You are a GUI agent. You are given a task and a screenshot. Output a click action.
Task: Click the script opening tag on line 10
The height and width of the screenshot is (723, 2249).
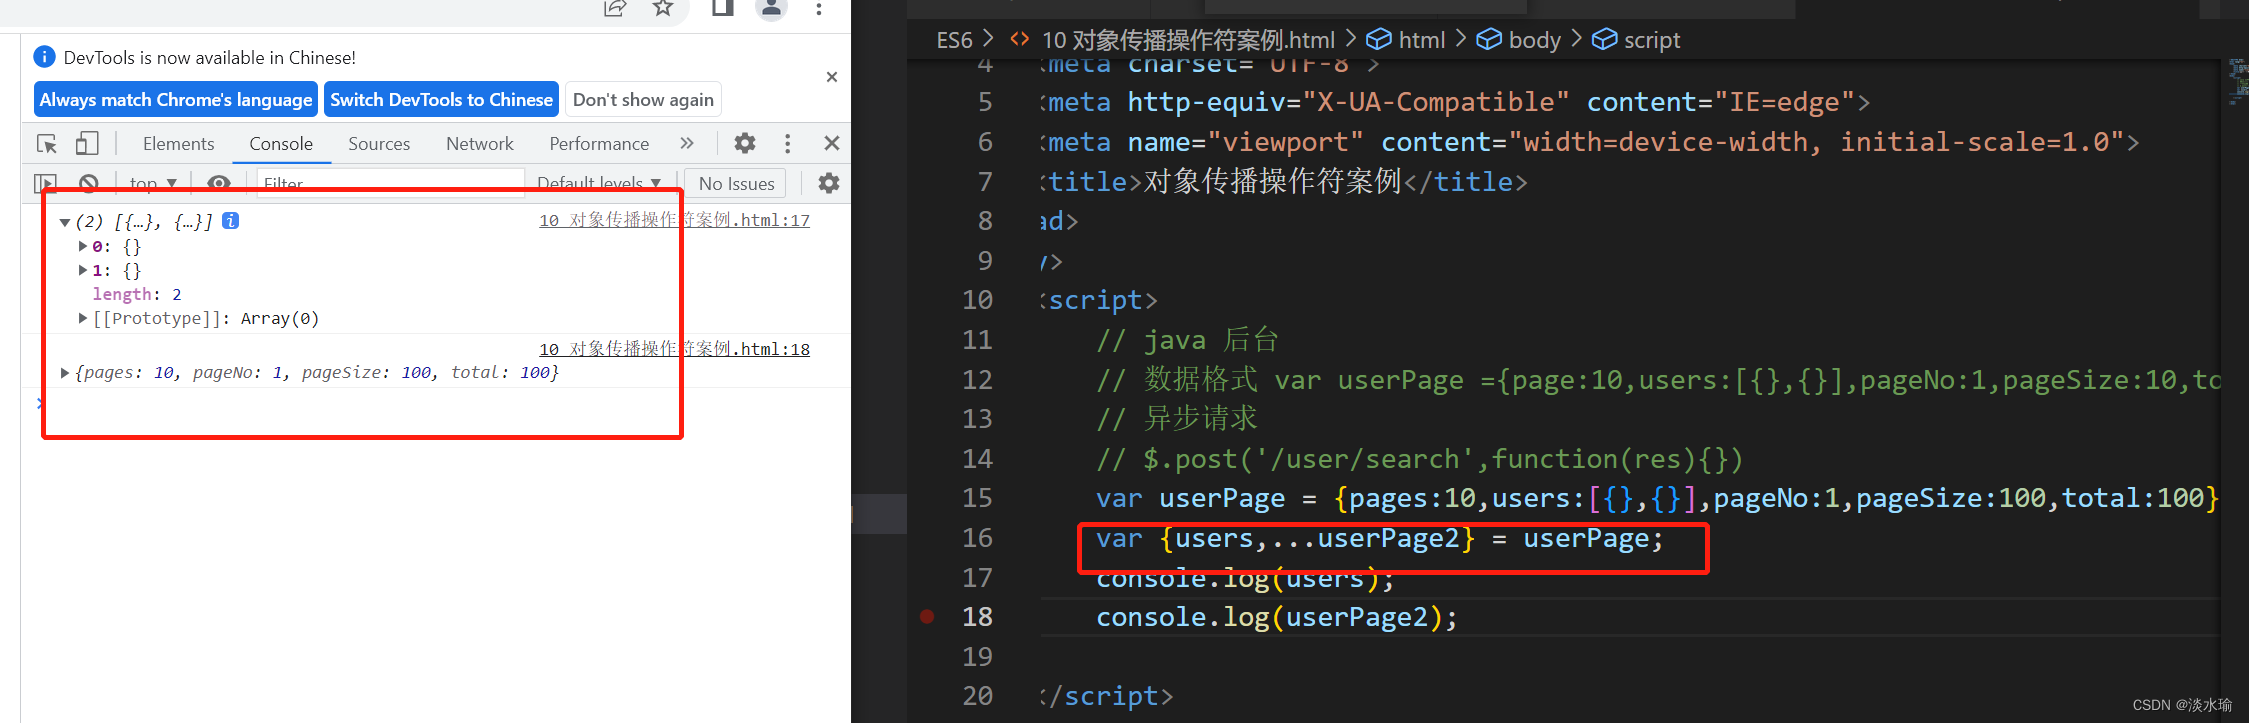click(1098, 300)
